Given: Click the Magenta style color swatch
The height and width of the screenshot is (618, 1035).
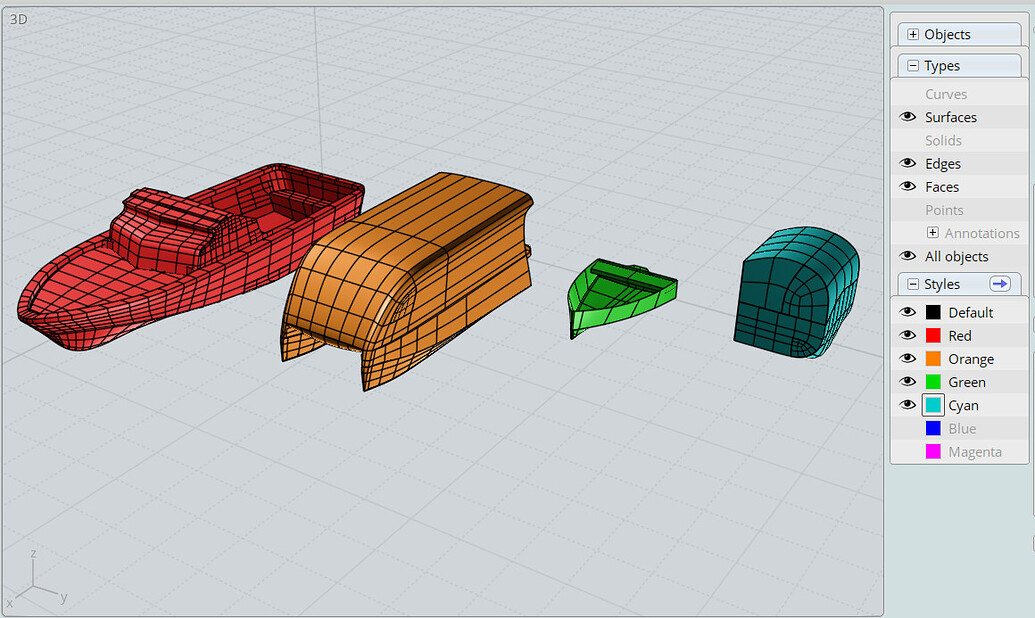Looking at the screenshot, I should pyautogui.click(x=933, y=452).
